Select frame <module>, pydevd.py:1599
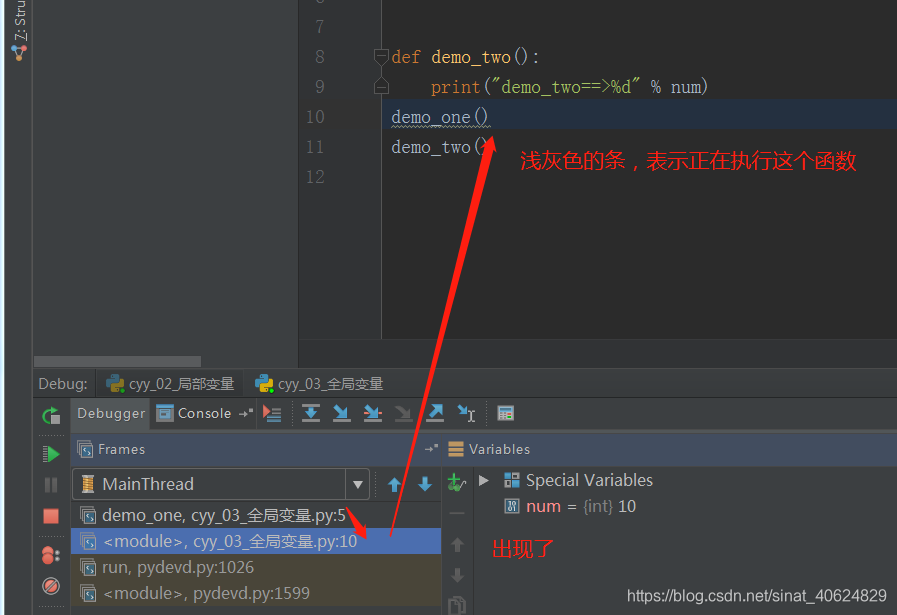The width and height of the screenshot is (897, 615). pos(256,593)
